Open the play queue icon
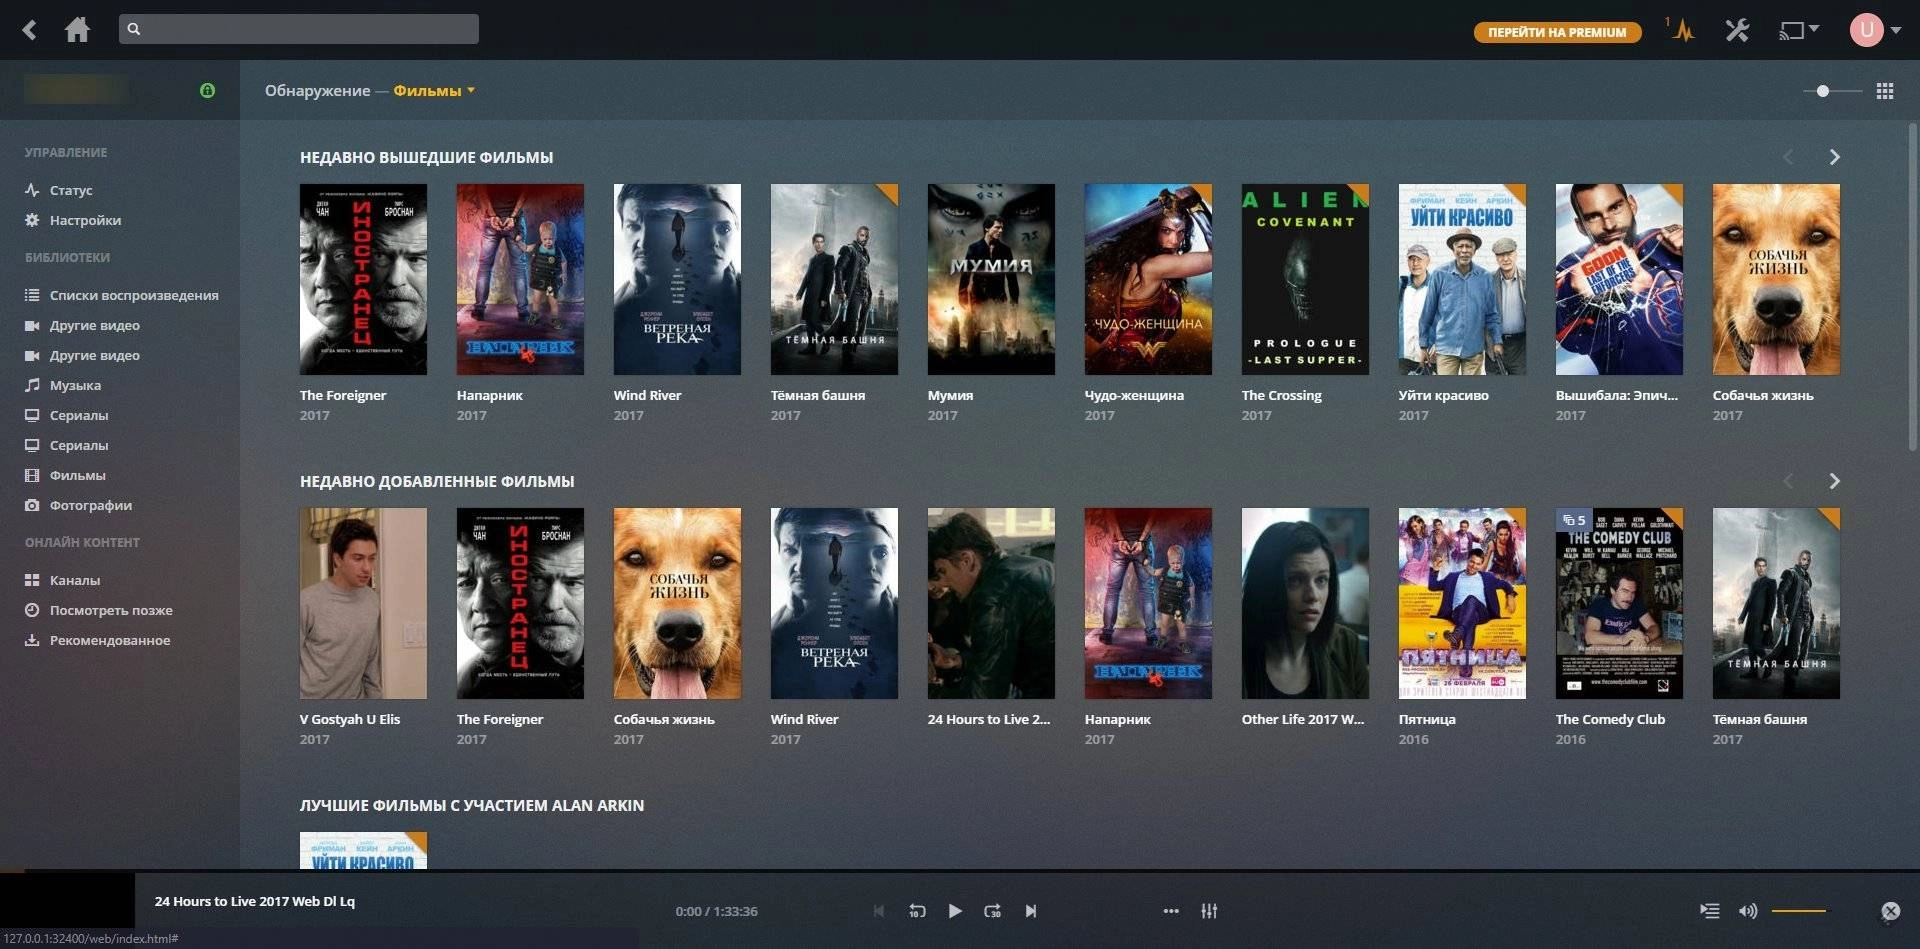Image resolution: width=1920 pixels, height=949 pixels. [1710, 911]
